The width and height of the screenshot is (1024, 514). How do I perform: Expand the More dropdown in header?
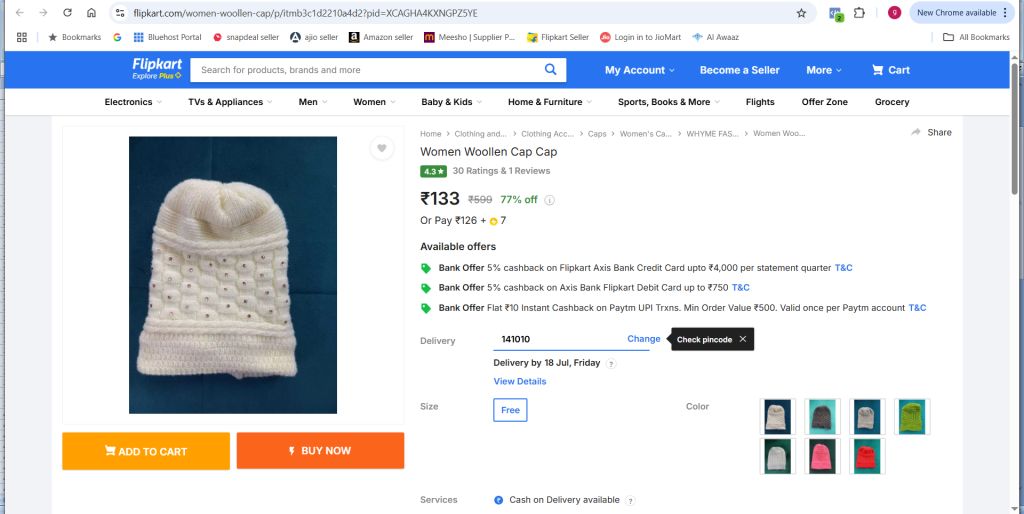(824, 70)
